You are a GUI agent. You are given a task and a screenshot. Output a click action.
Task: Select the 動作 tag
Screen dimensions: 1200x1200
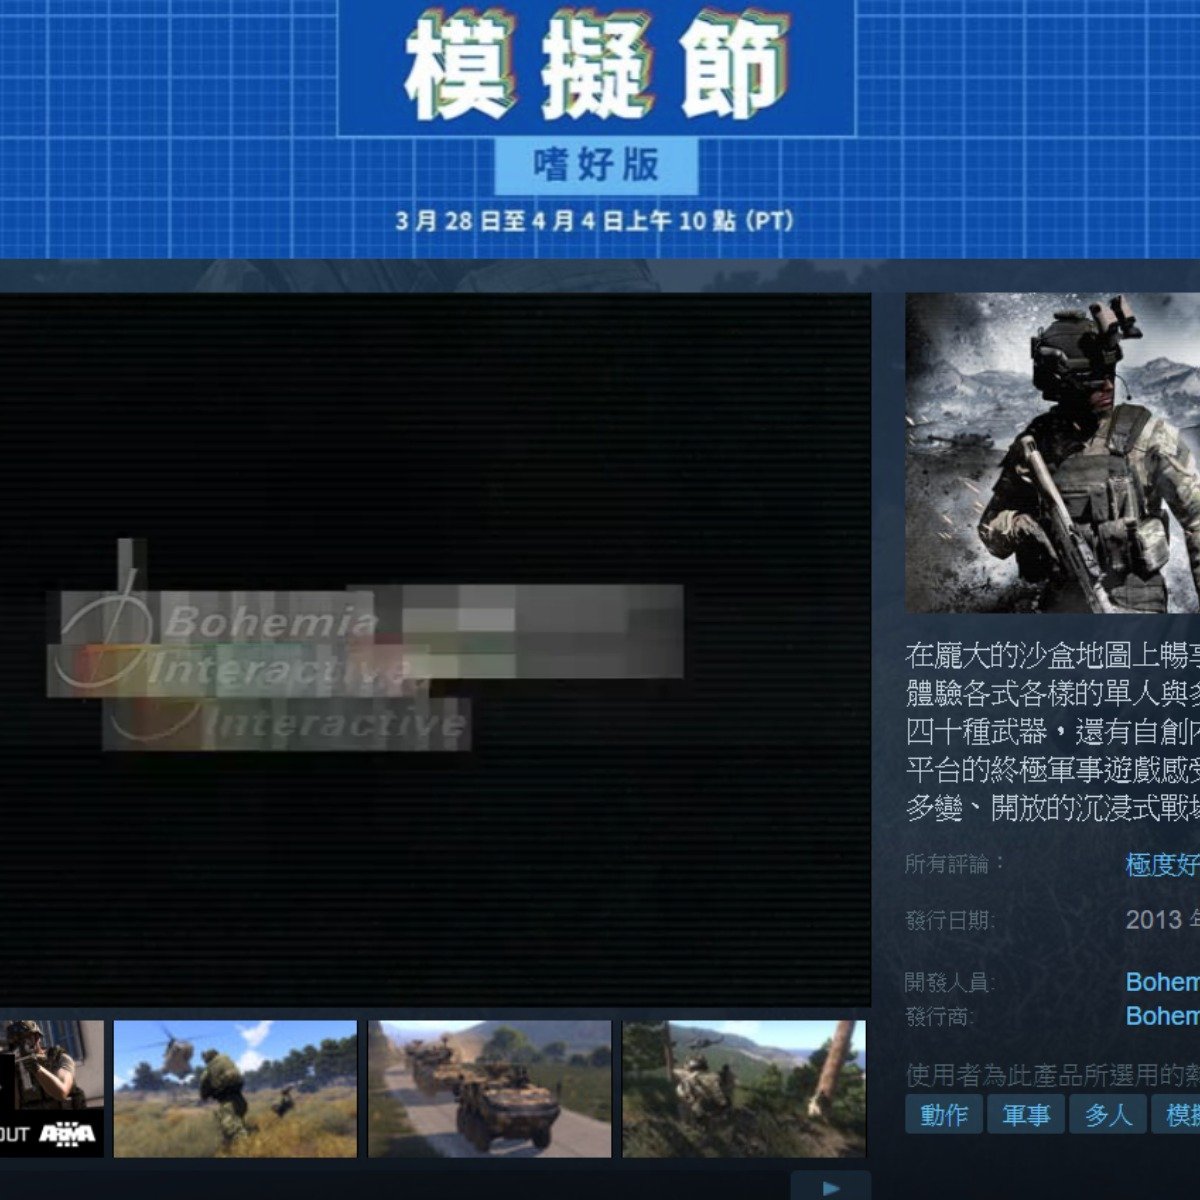(x=944, y=1114)
